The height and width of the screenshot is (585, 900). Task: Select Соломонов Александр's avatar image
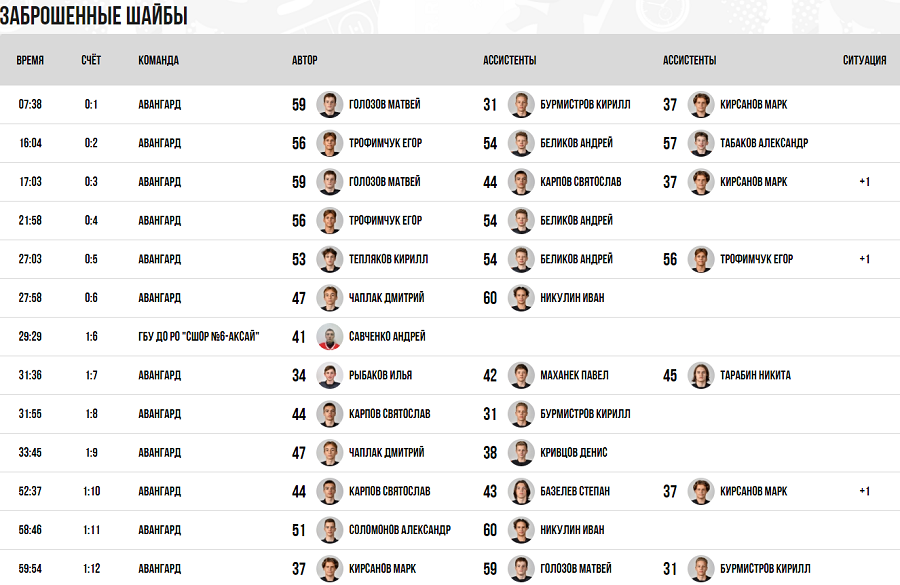pyautogui.click(x=330, y=530)
